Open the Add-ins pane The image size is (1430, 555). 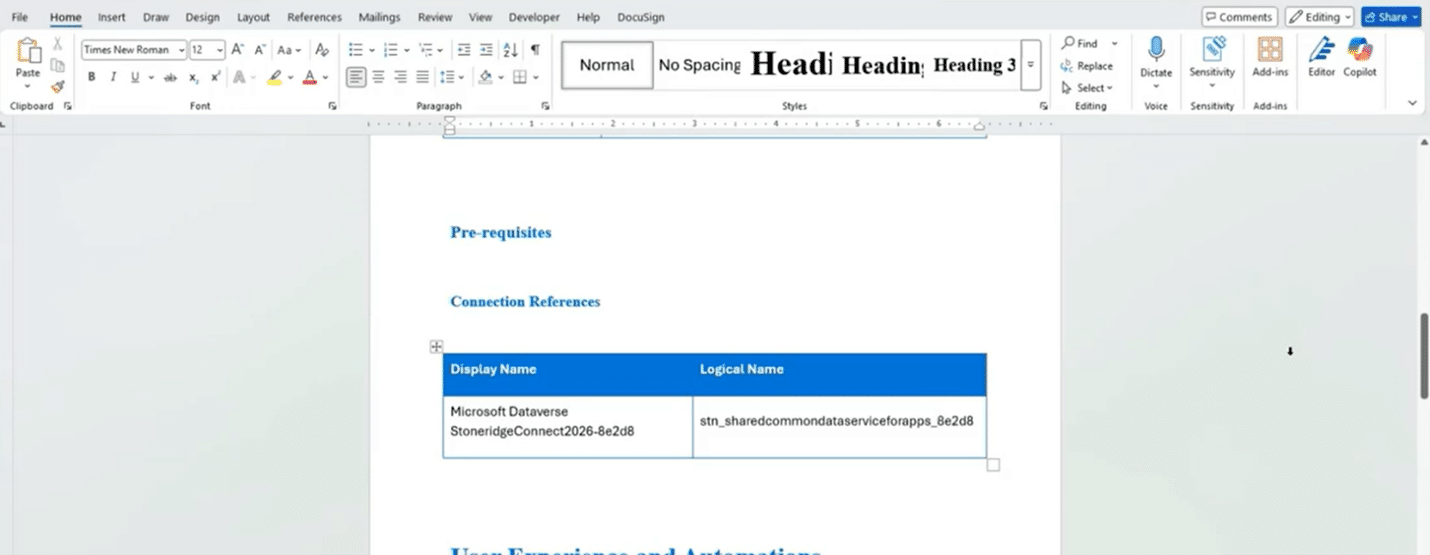point(1270,57)
